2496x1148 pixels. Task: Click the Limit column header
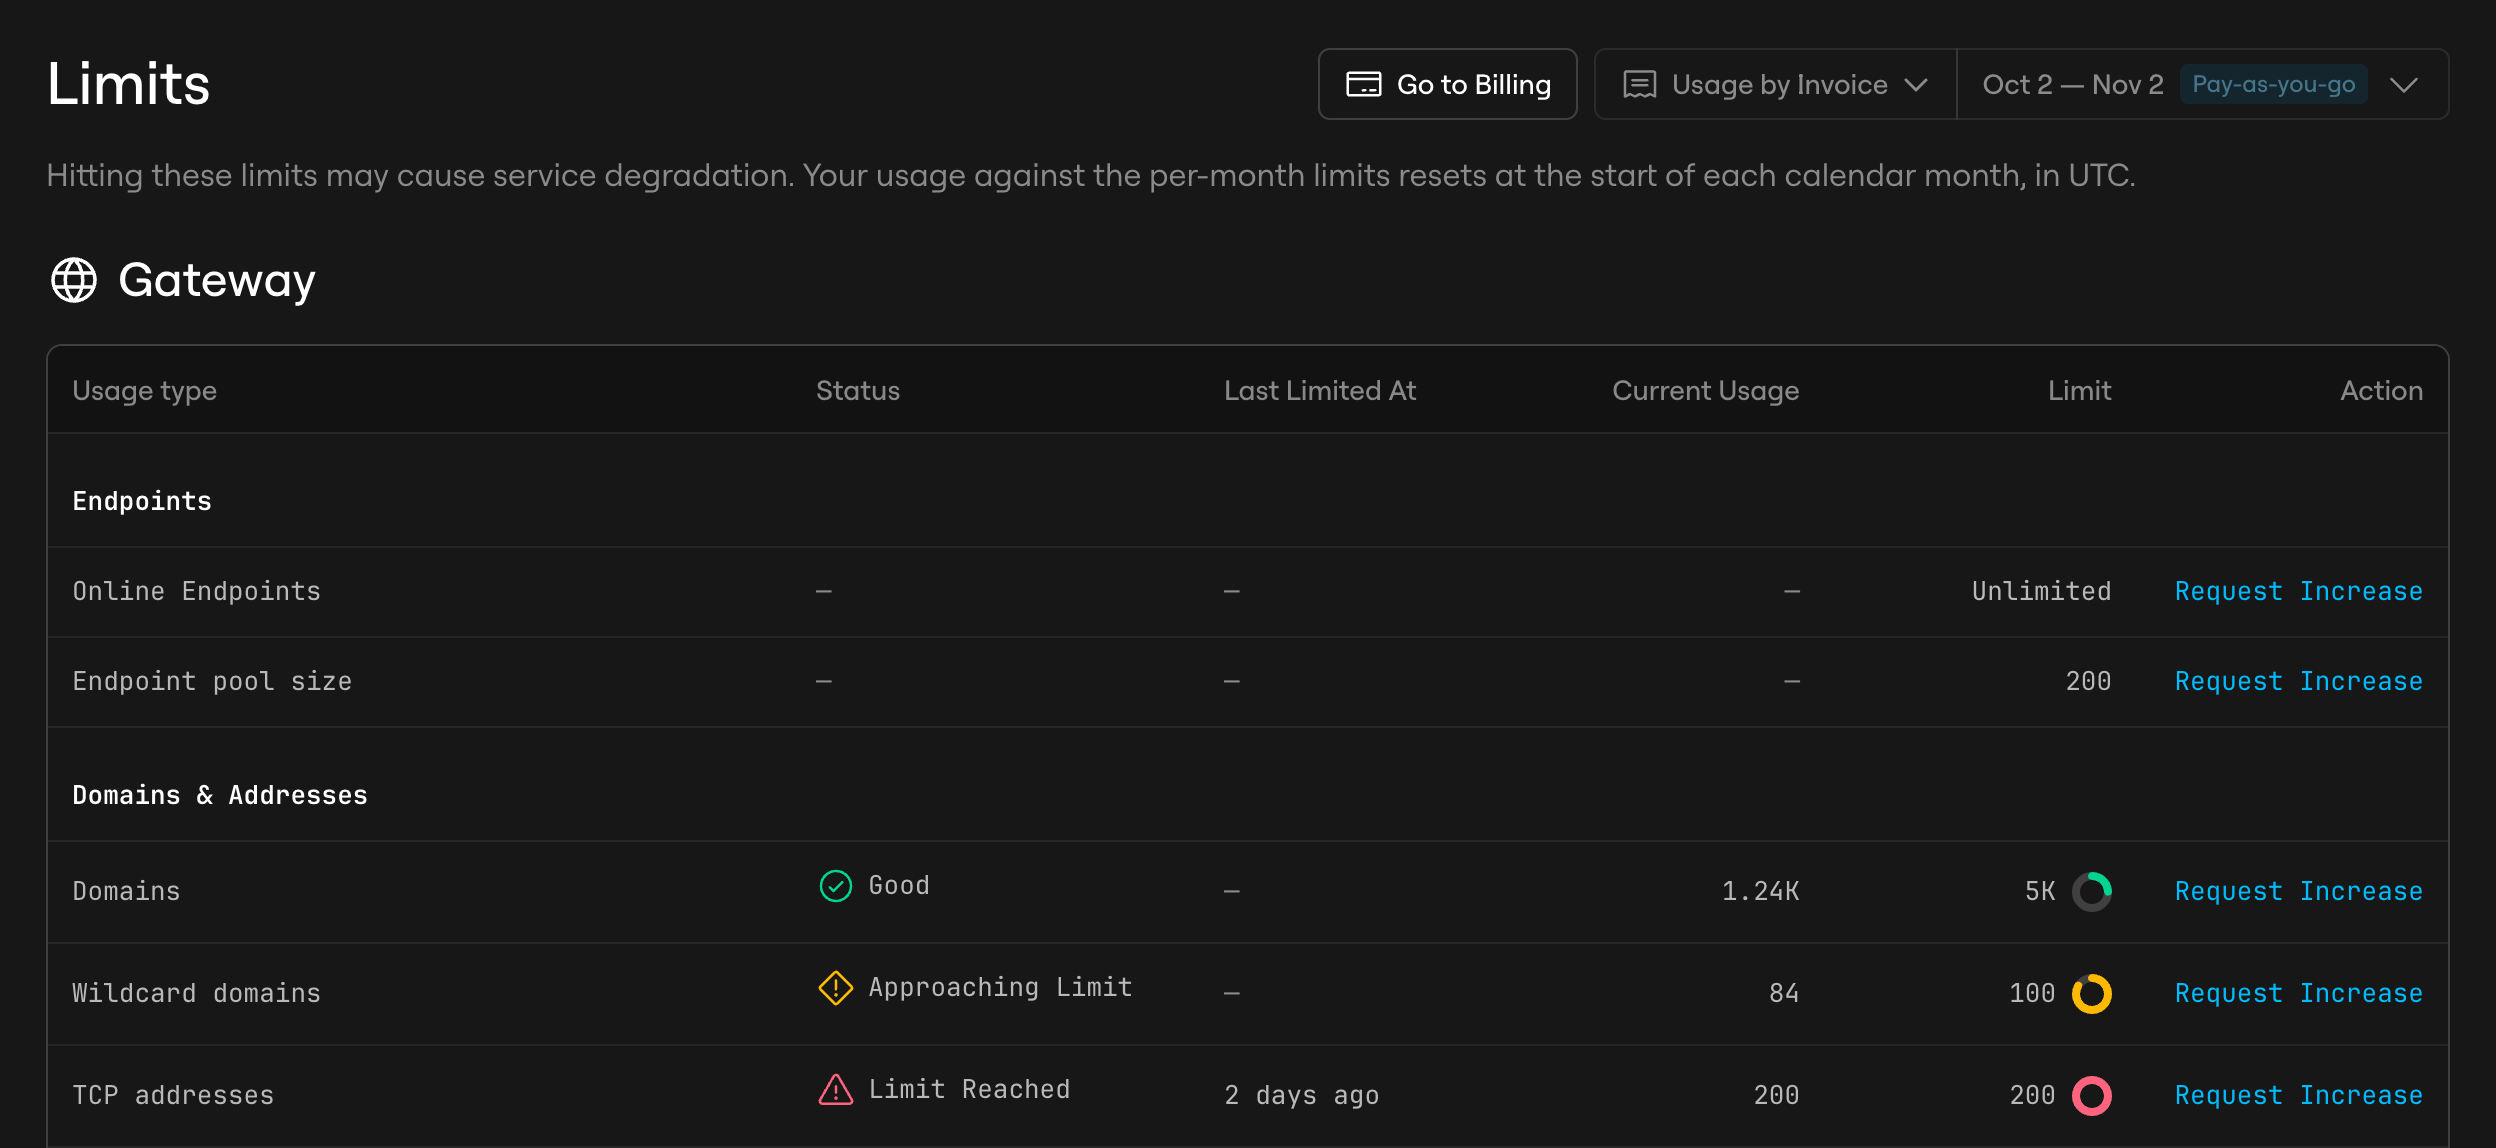(2079, 391)
